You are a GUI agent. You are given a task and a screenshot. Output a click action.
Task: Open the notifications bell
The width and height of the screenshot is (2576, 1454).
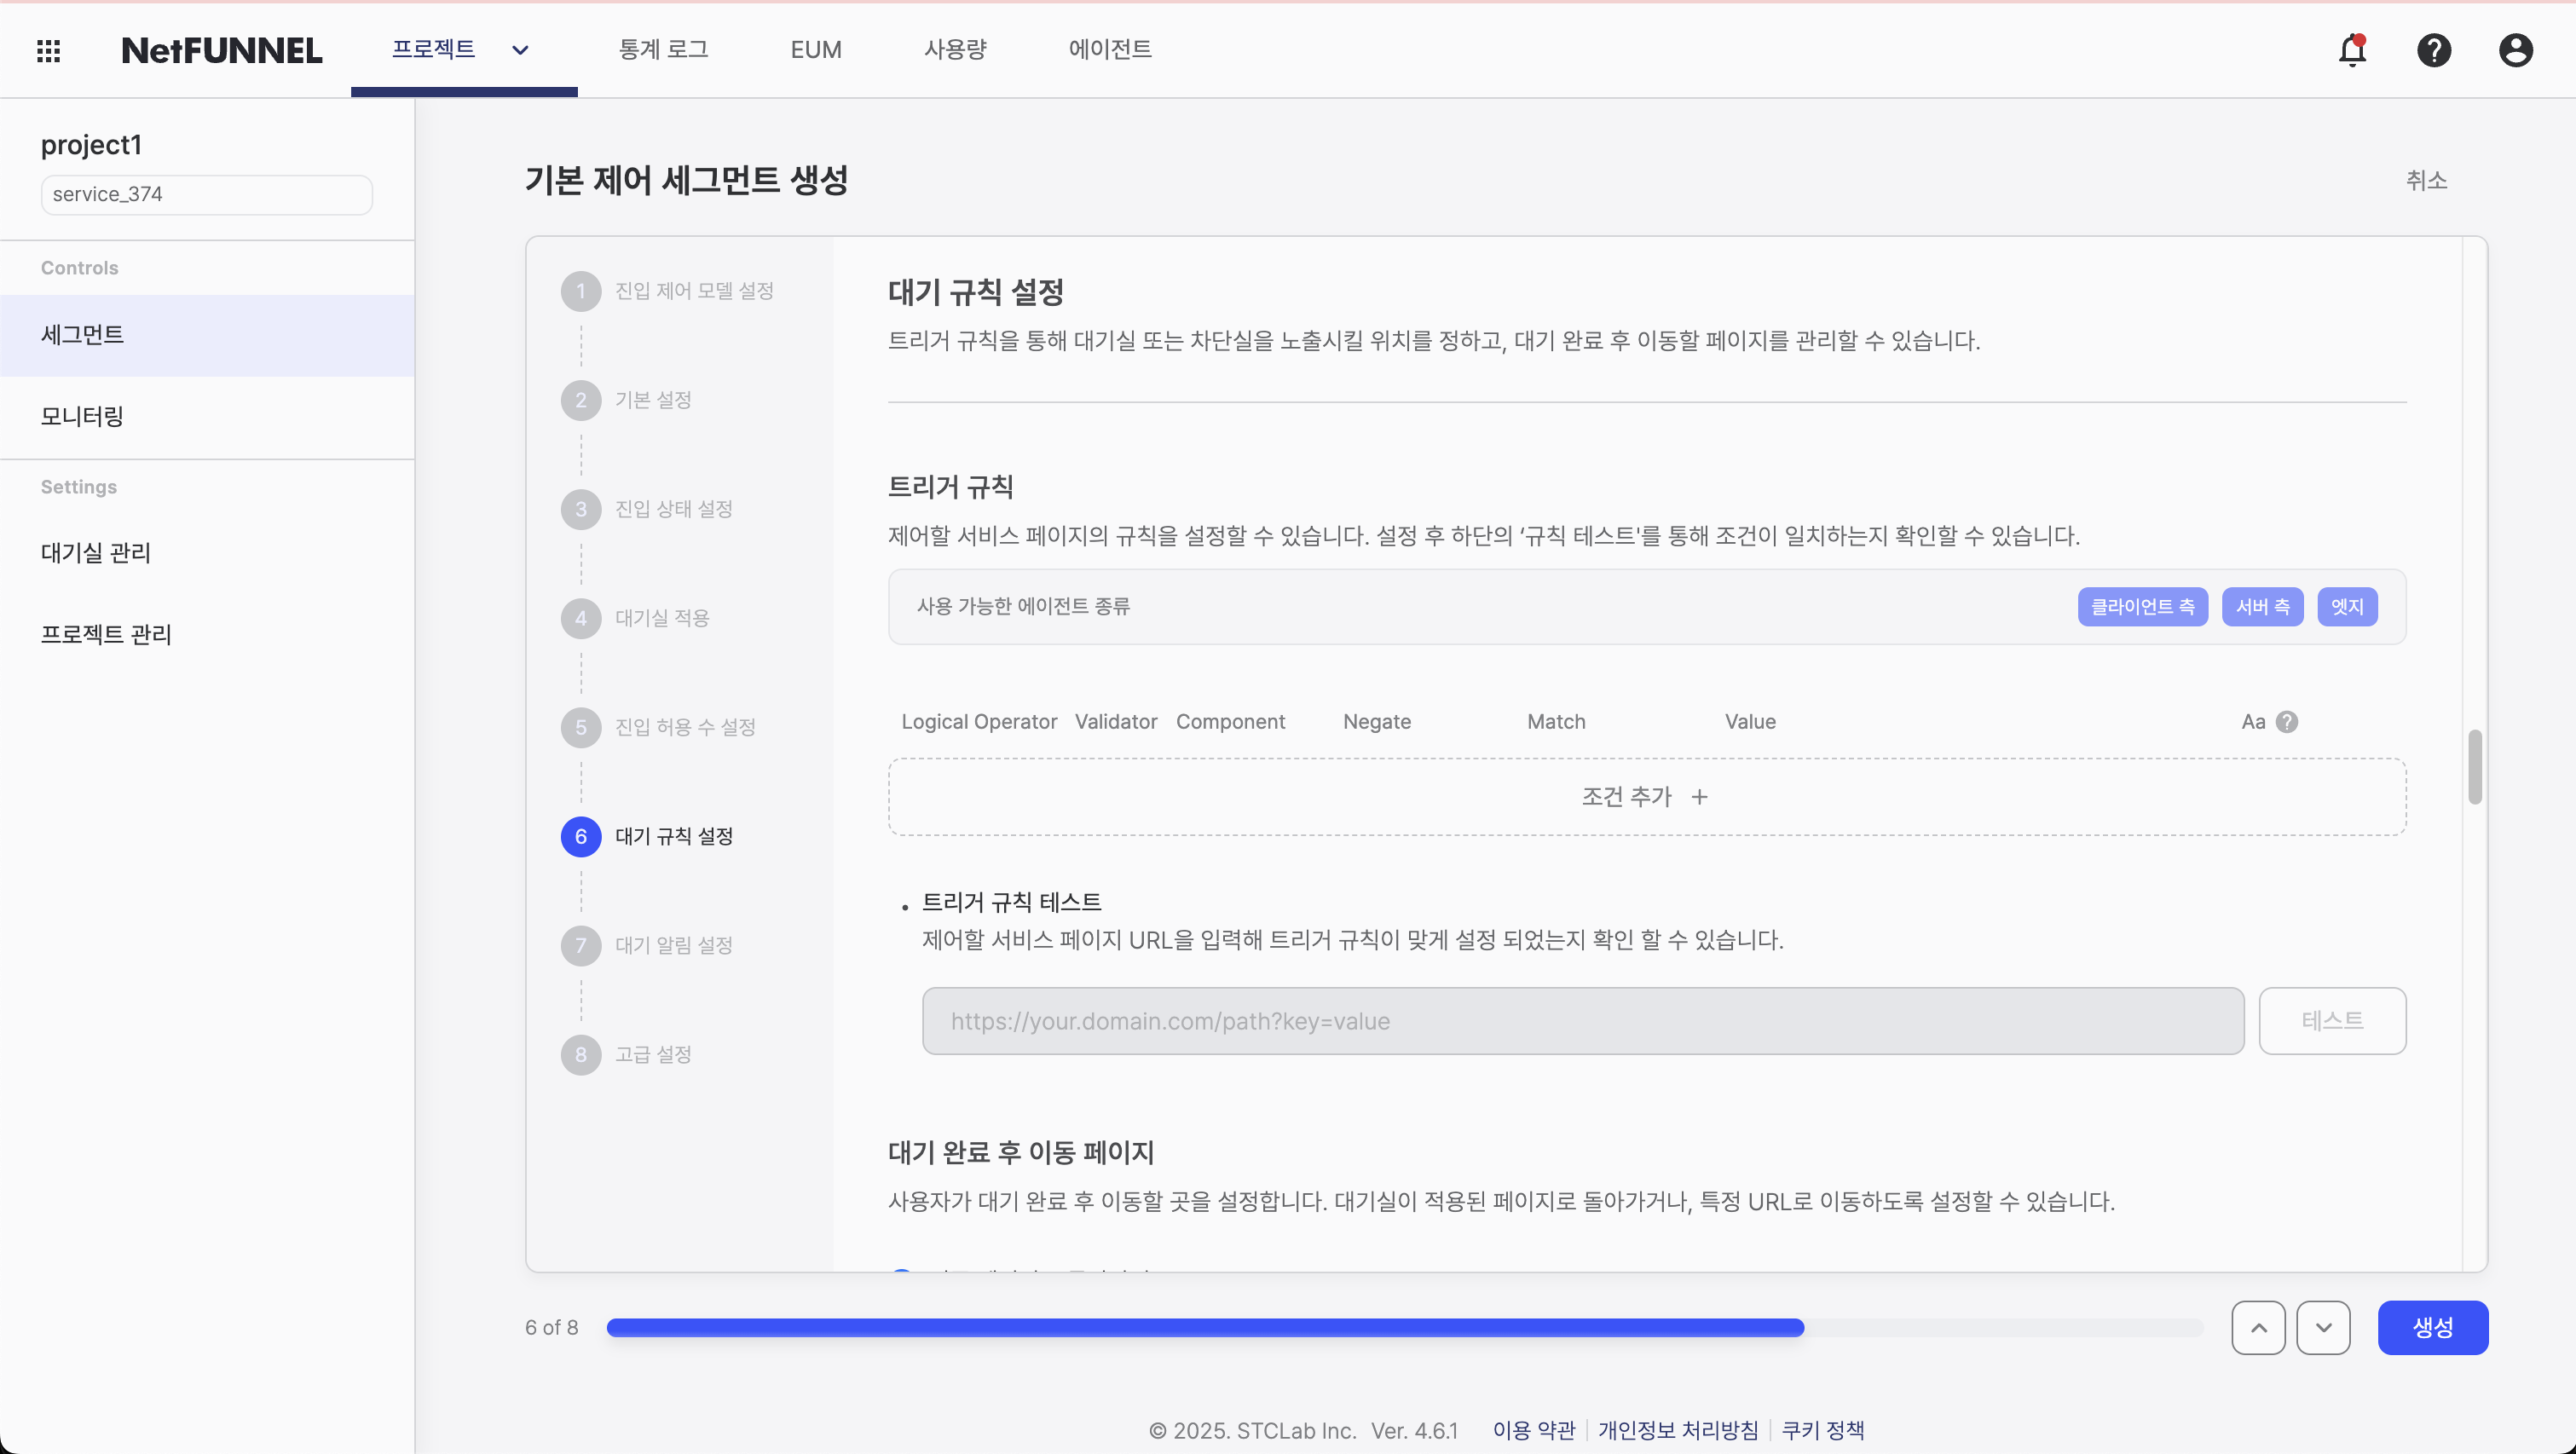tap(2352, 50)
